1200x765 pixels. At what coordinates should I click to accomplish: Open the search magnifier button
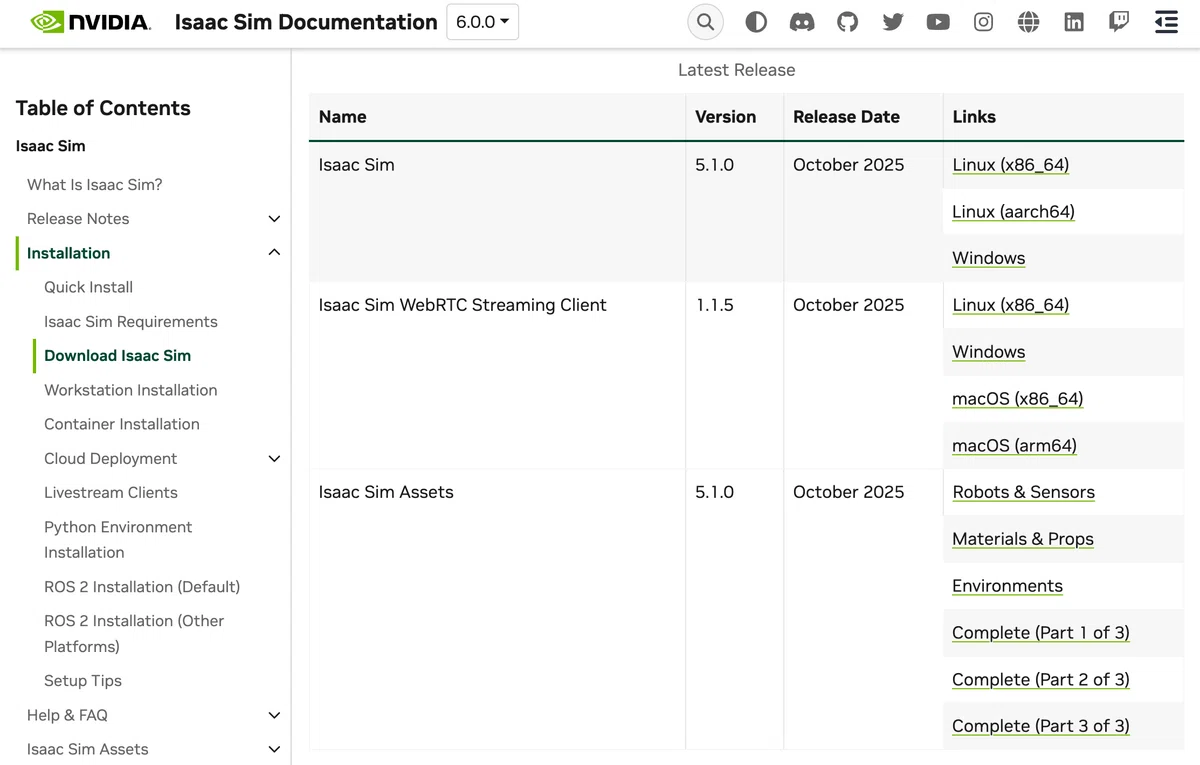point(706,22)
